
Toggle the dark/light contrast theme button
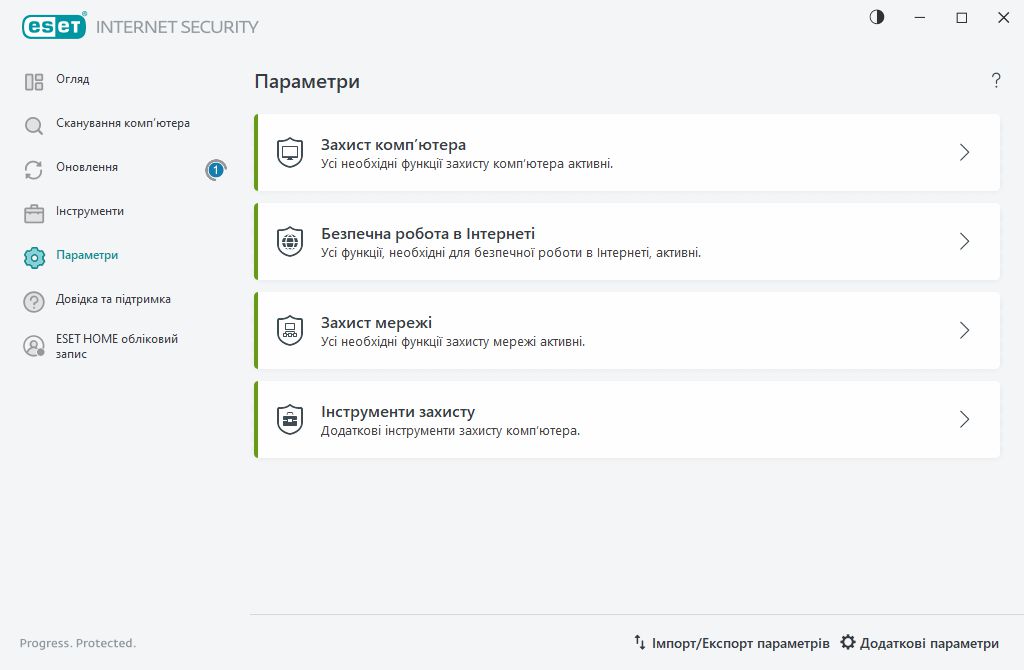pos(877,17)
